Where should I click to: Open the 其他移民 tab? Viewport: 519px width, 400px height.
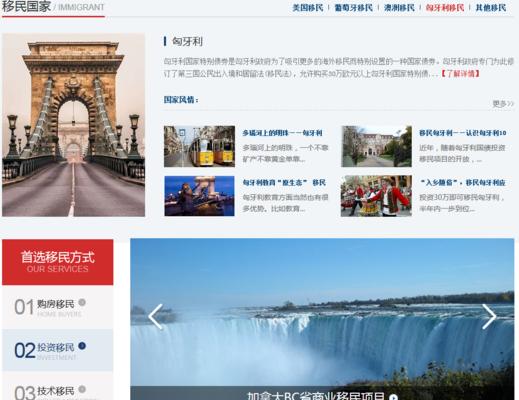point(491,7)
